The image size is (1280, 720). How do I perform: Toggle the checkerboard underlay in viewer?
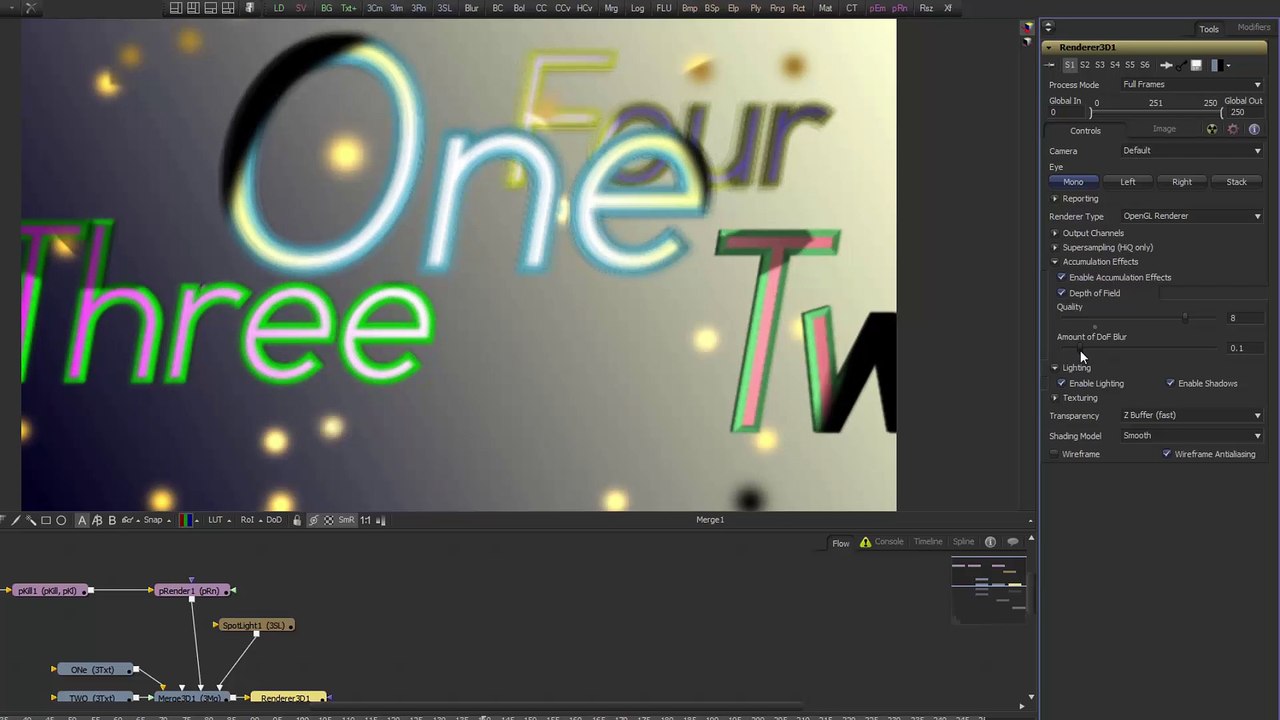328,520
